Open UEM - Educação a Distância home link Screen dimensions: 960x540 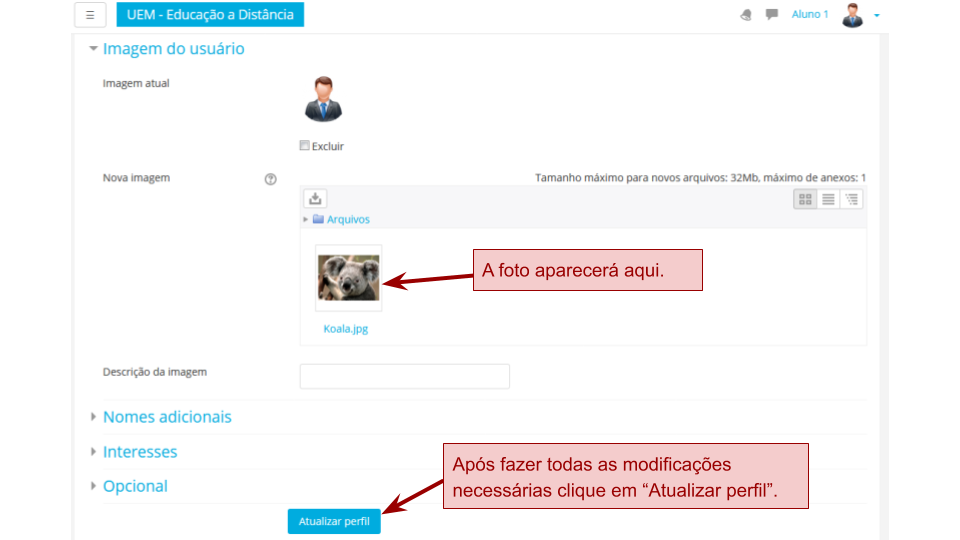[210, 15]
